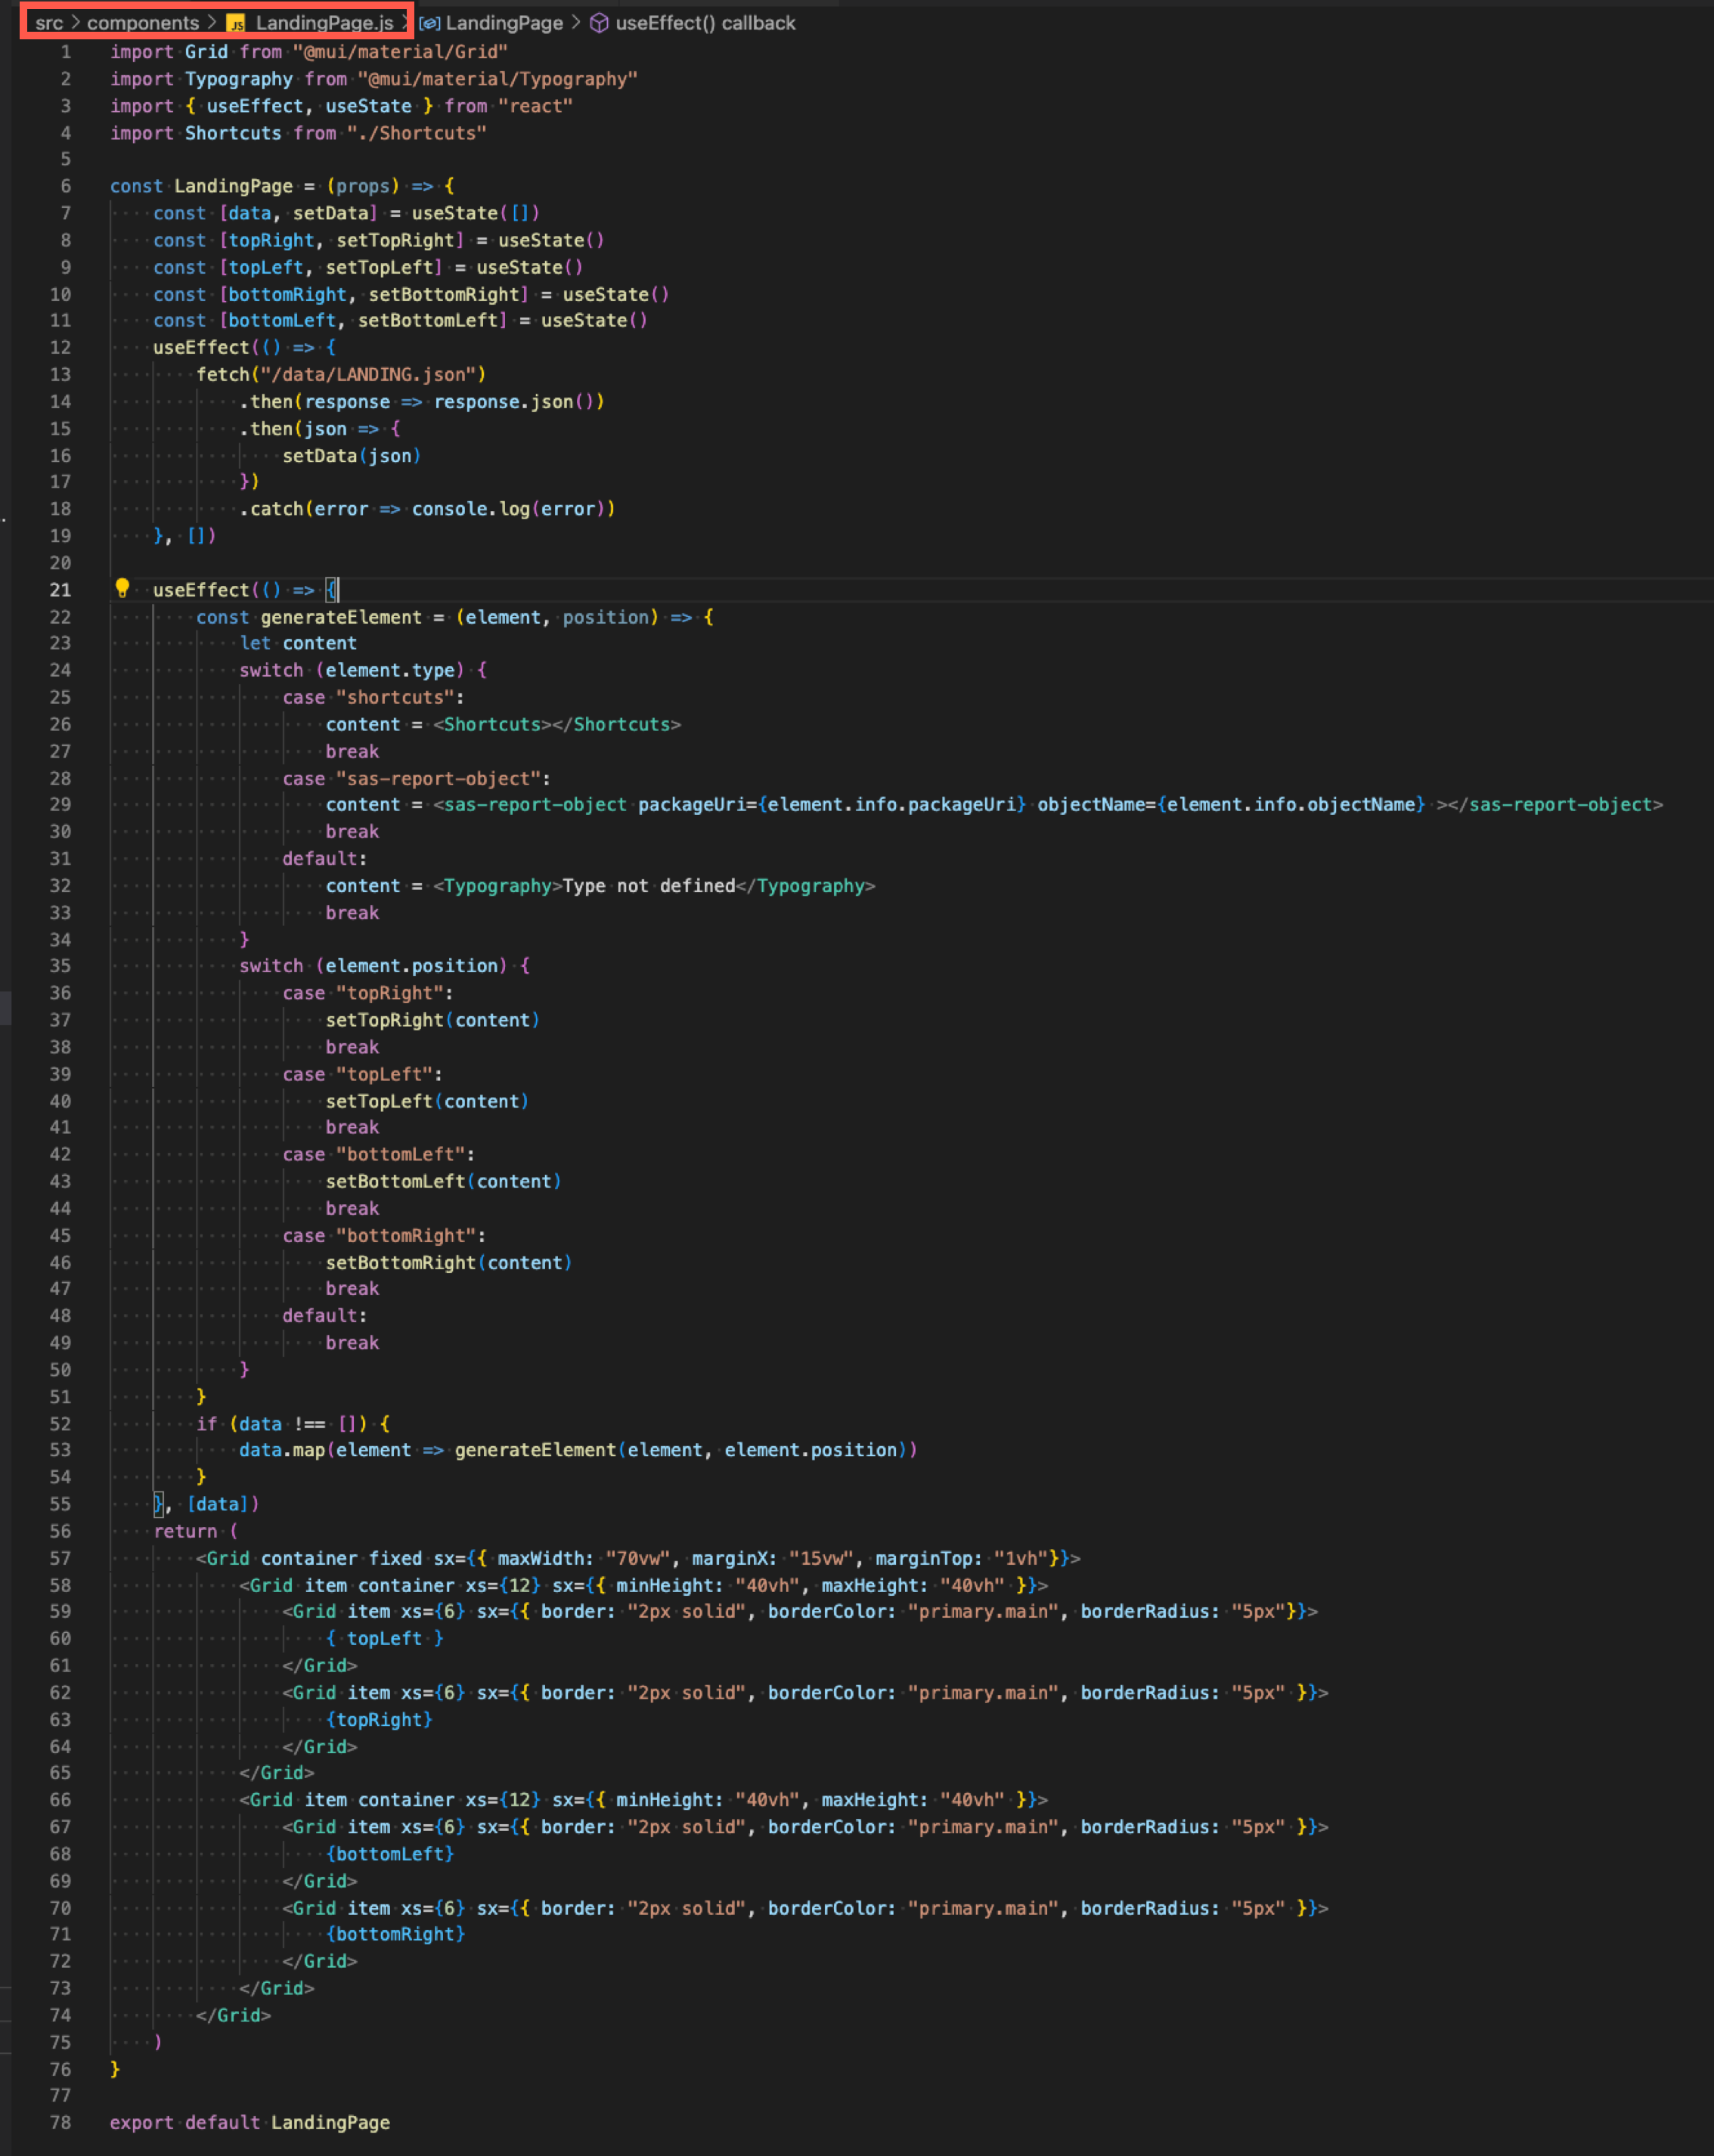Image resolution: width=1714 pixels, height=2156 pixels.
Task: Click the JS file icon in the breadcrumb bar
Action: click(x=236, y=22)
